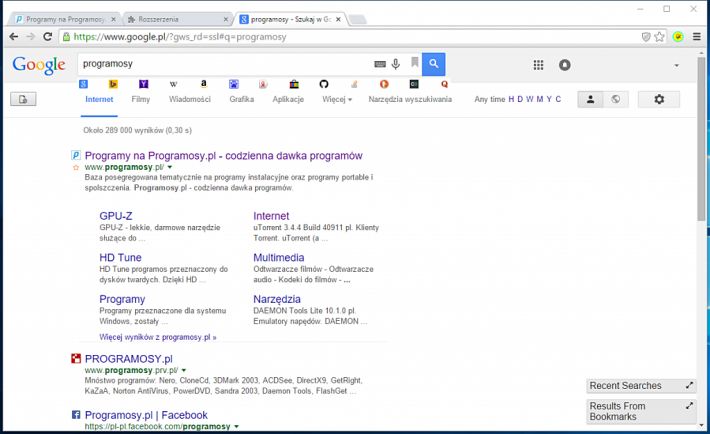Screen dimensions: 710x434
Task: Click Więcej wyników z programosy.pl link
Action: pos(158,337)
